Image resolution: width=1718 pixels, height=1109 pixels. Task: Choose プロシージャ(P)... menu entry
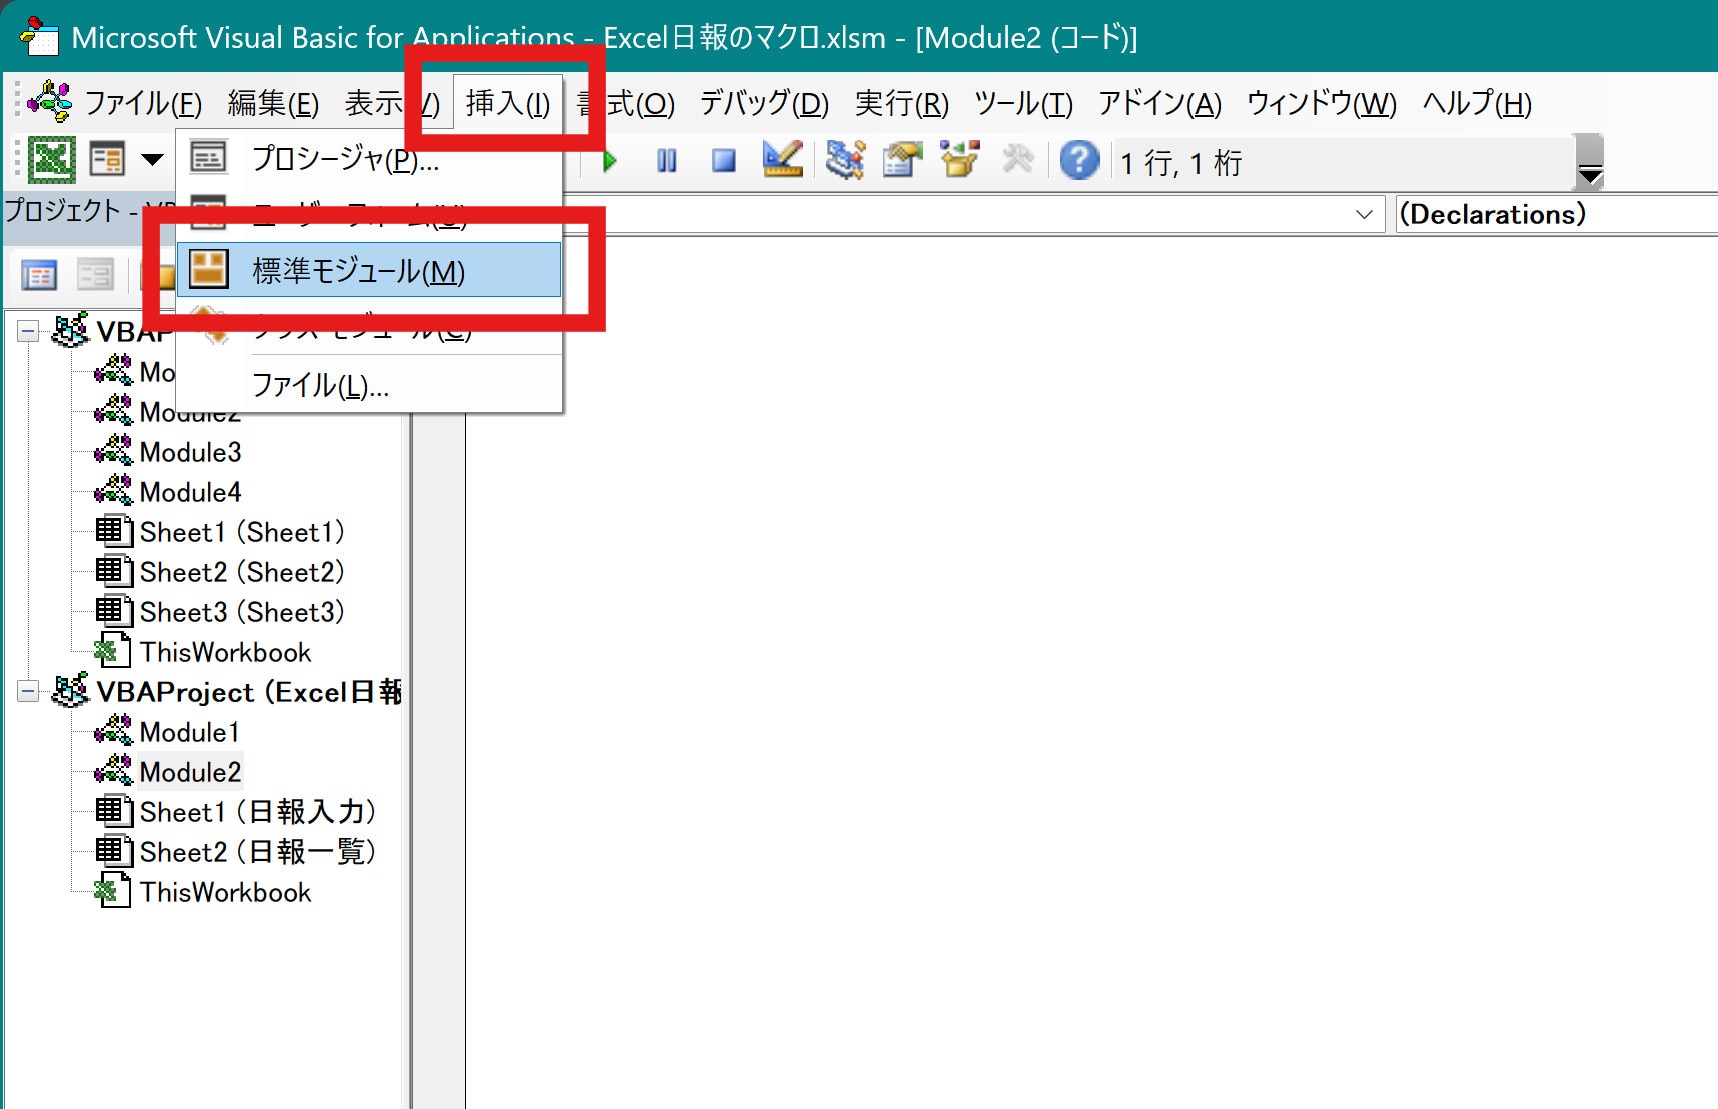point(345,158)
